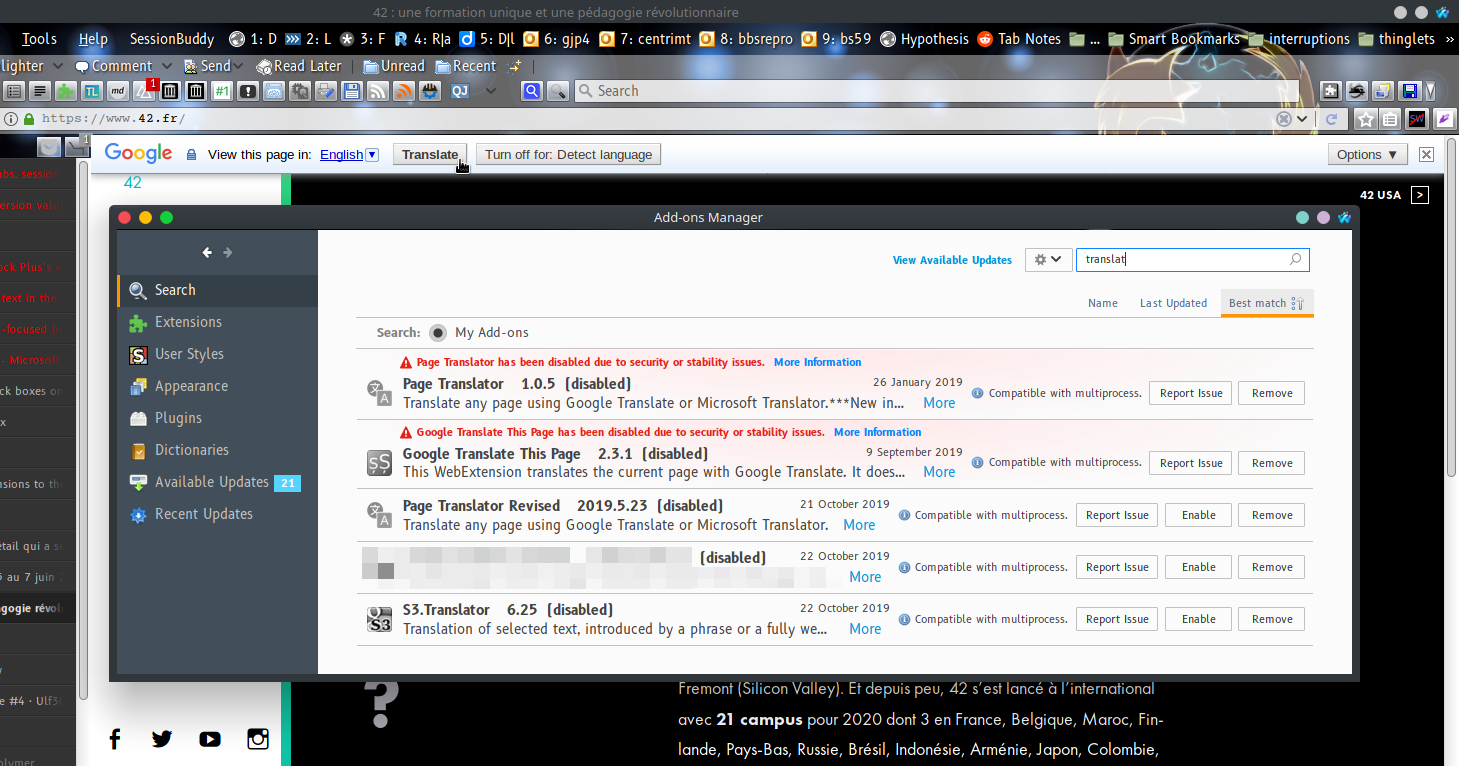The height and width of the screenshot is (766, 1459).
Task: Click the 42 USA link on page
Action: click(1380, 195)
